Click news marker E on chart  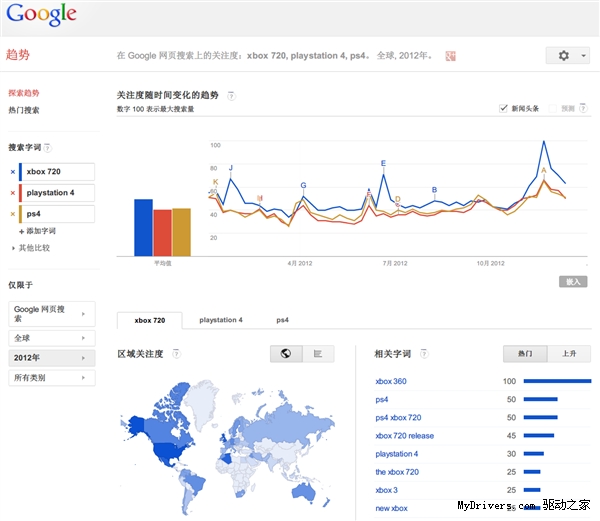tap(383, 163)
